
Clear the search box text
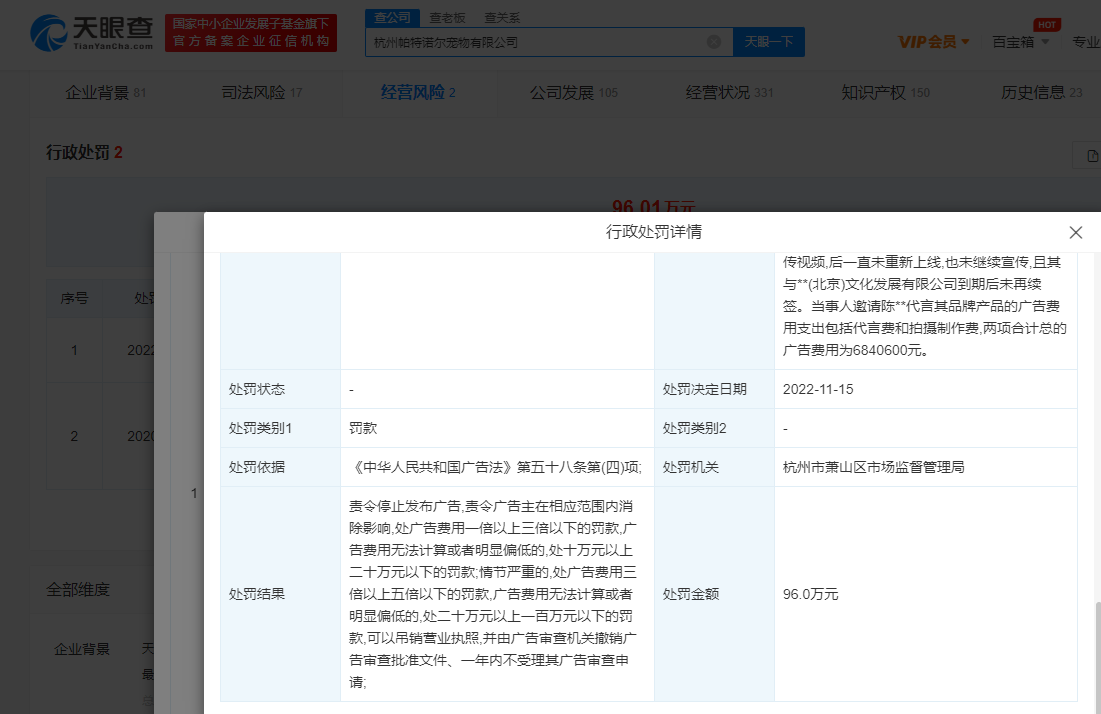coord(714,42)
